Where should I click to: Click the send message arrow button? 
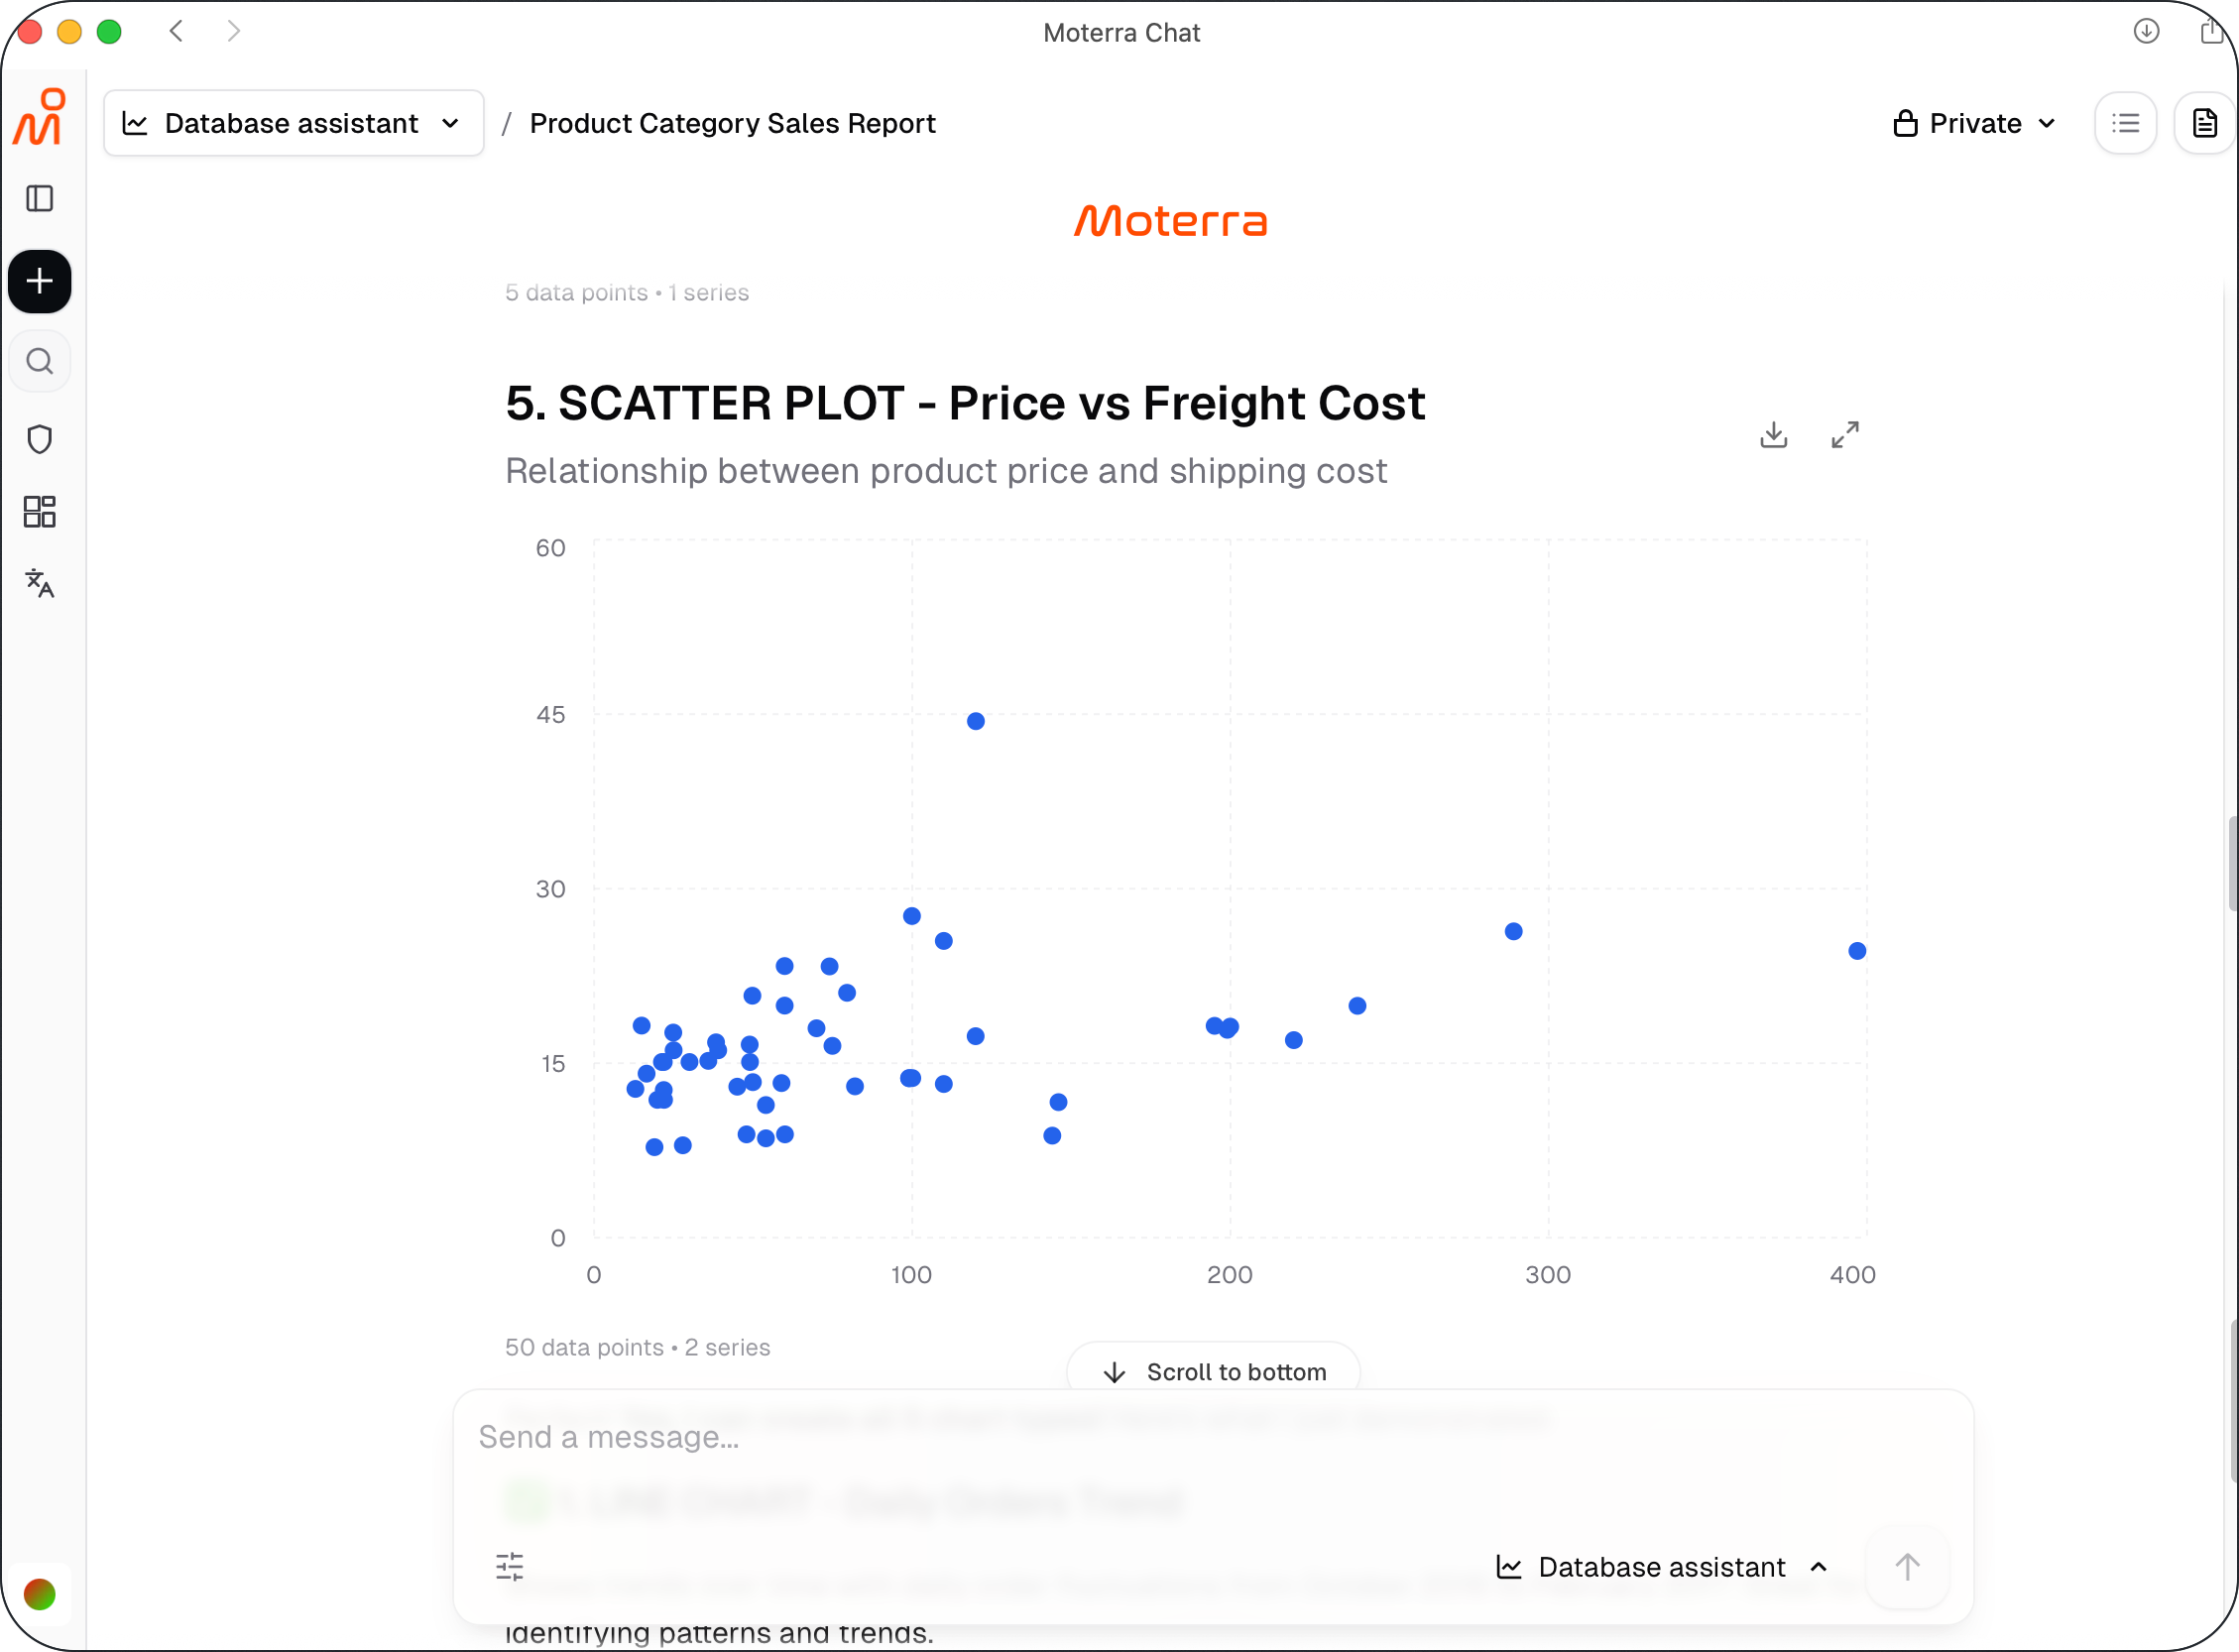(1907, 1566)
